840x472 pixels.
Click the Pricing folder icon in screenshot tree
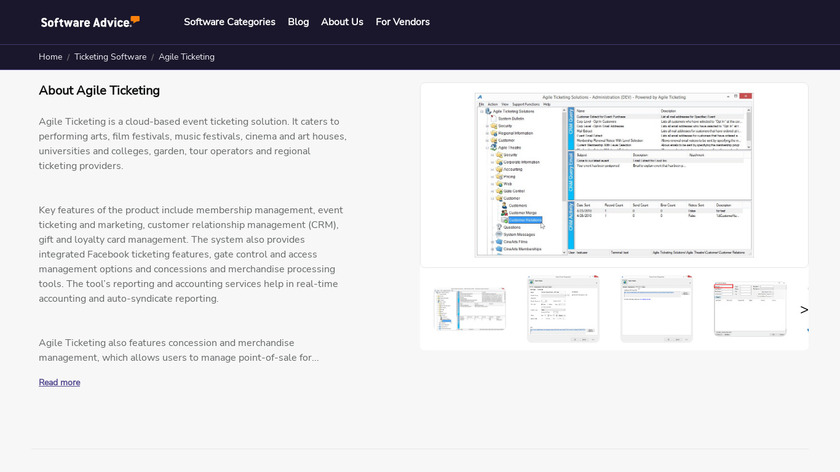499,176
